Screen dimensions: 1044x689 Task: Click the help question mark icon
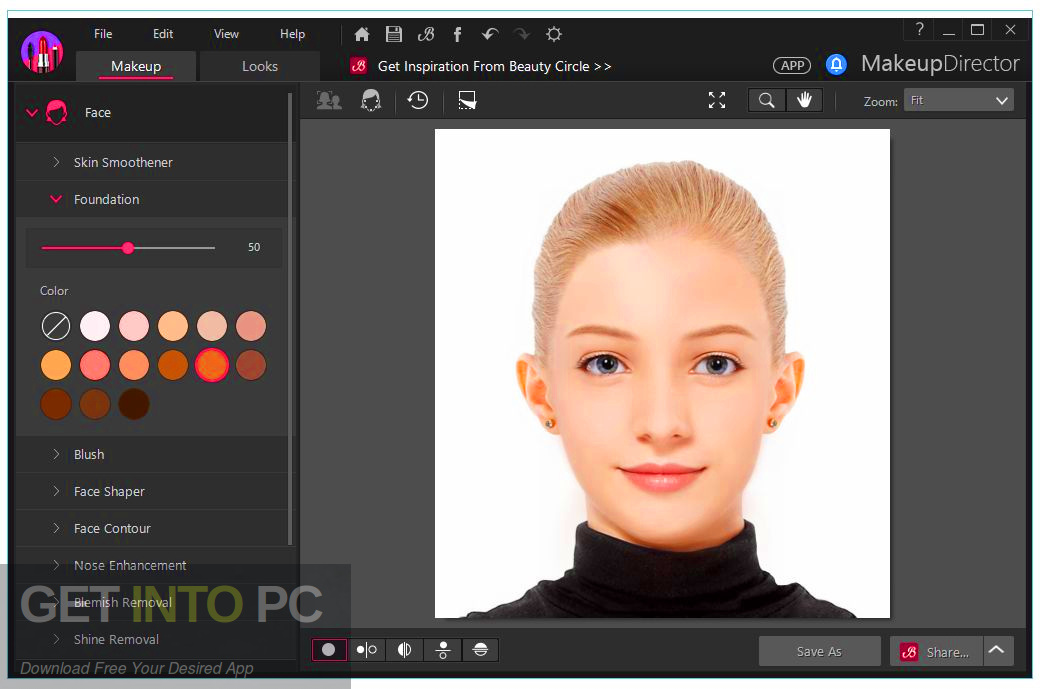coord(919,29)
